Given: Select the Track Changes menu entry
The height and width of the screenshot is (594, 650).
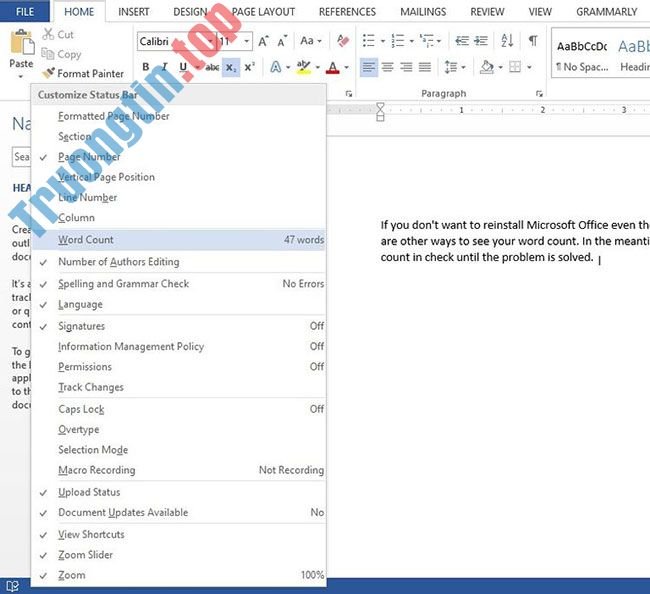Looking at the screenshot, I should point(91,387).
